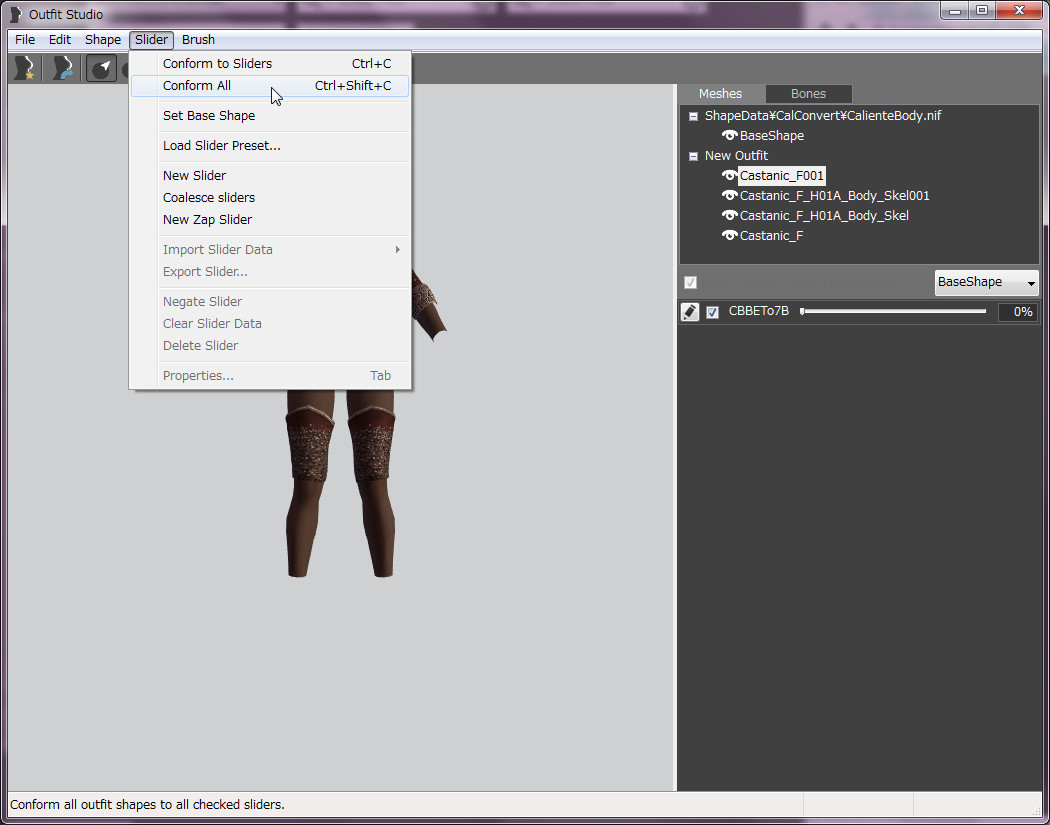The image size is (1050, 825).
Task: Toggle eye icon next to Castanic_F
Action: point(730,236)
